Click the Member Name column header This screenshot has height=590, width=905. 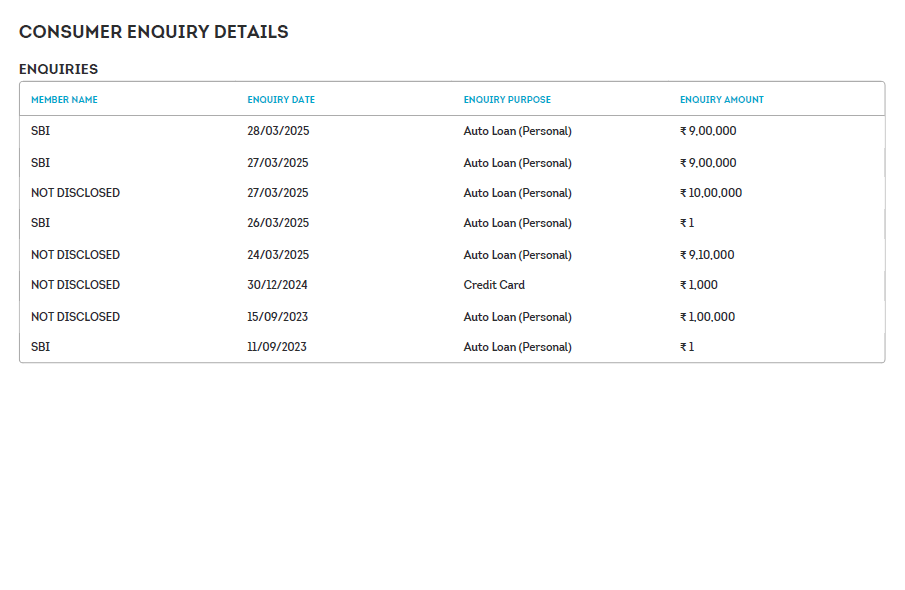(x=64, y=100)
